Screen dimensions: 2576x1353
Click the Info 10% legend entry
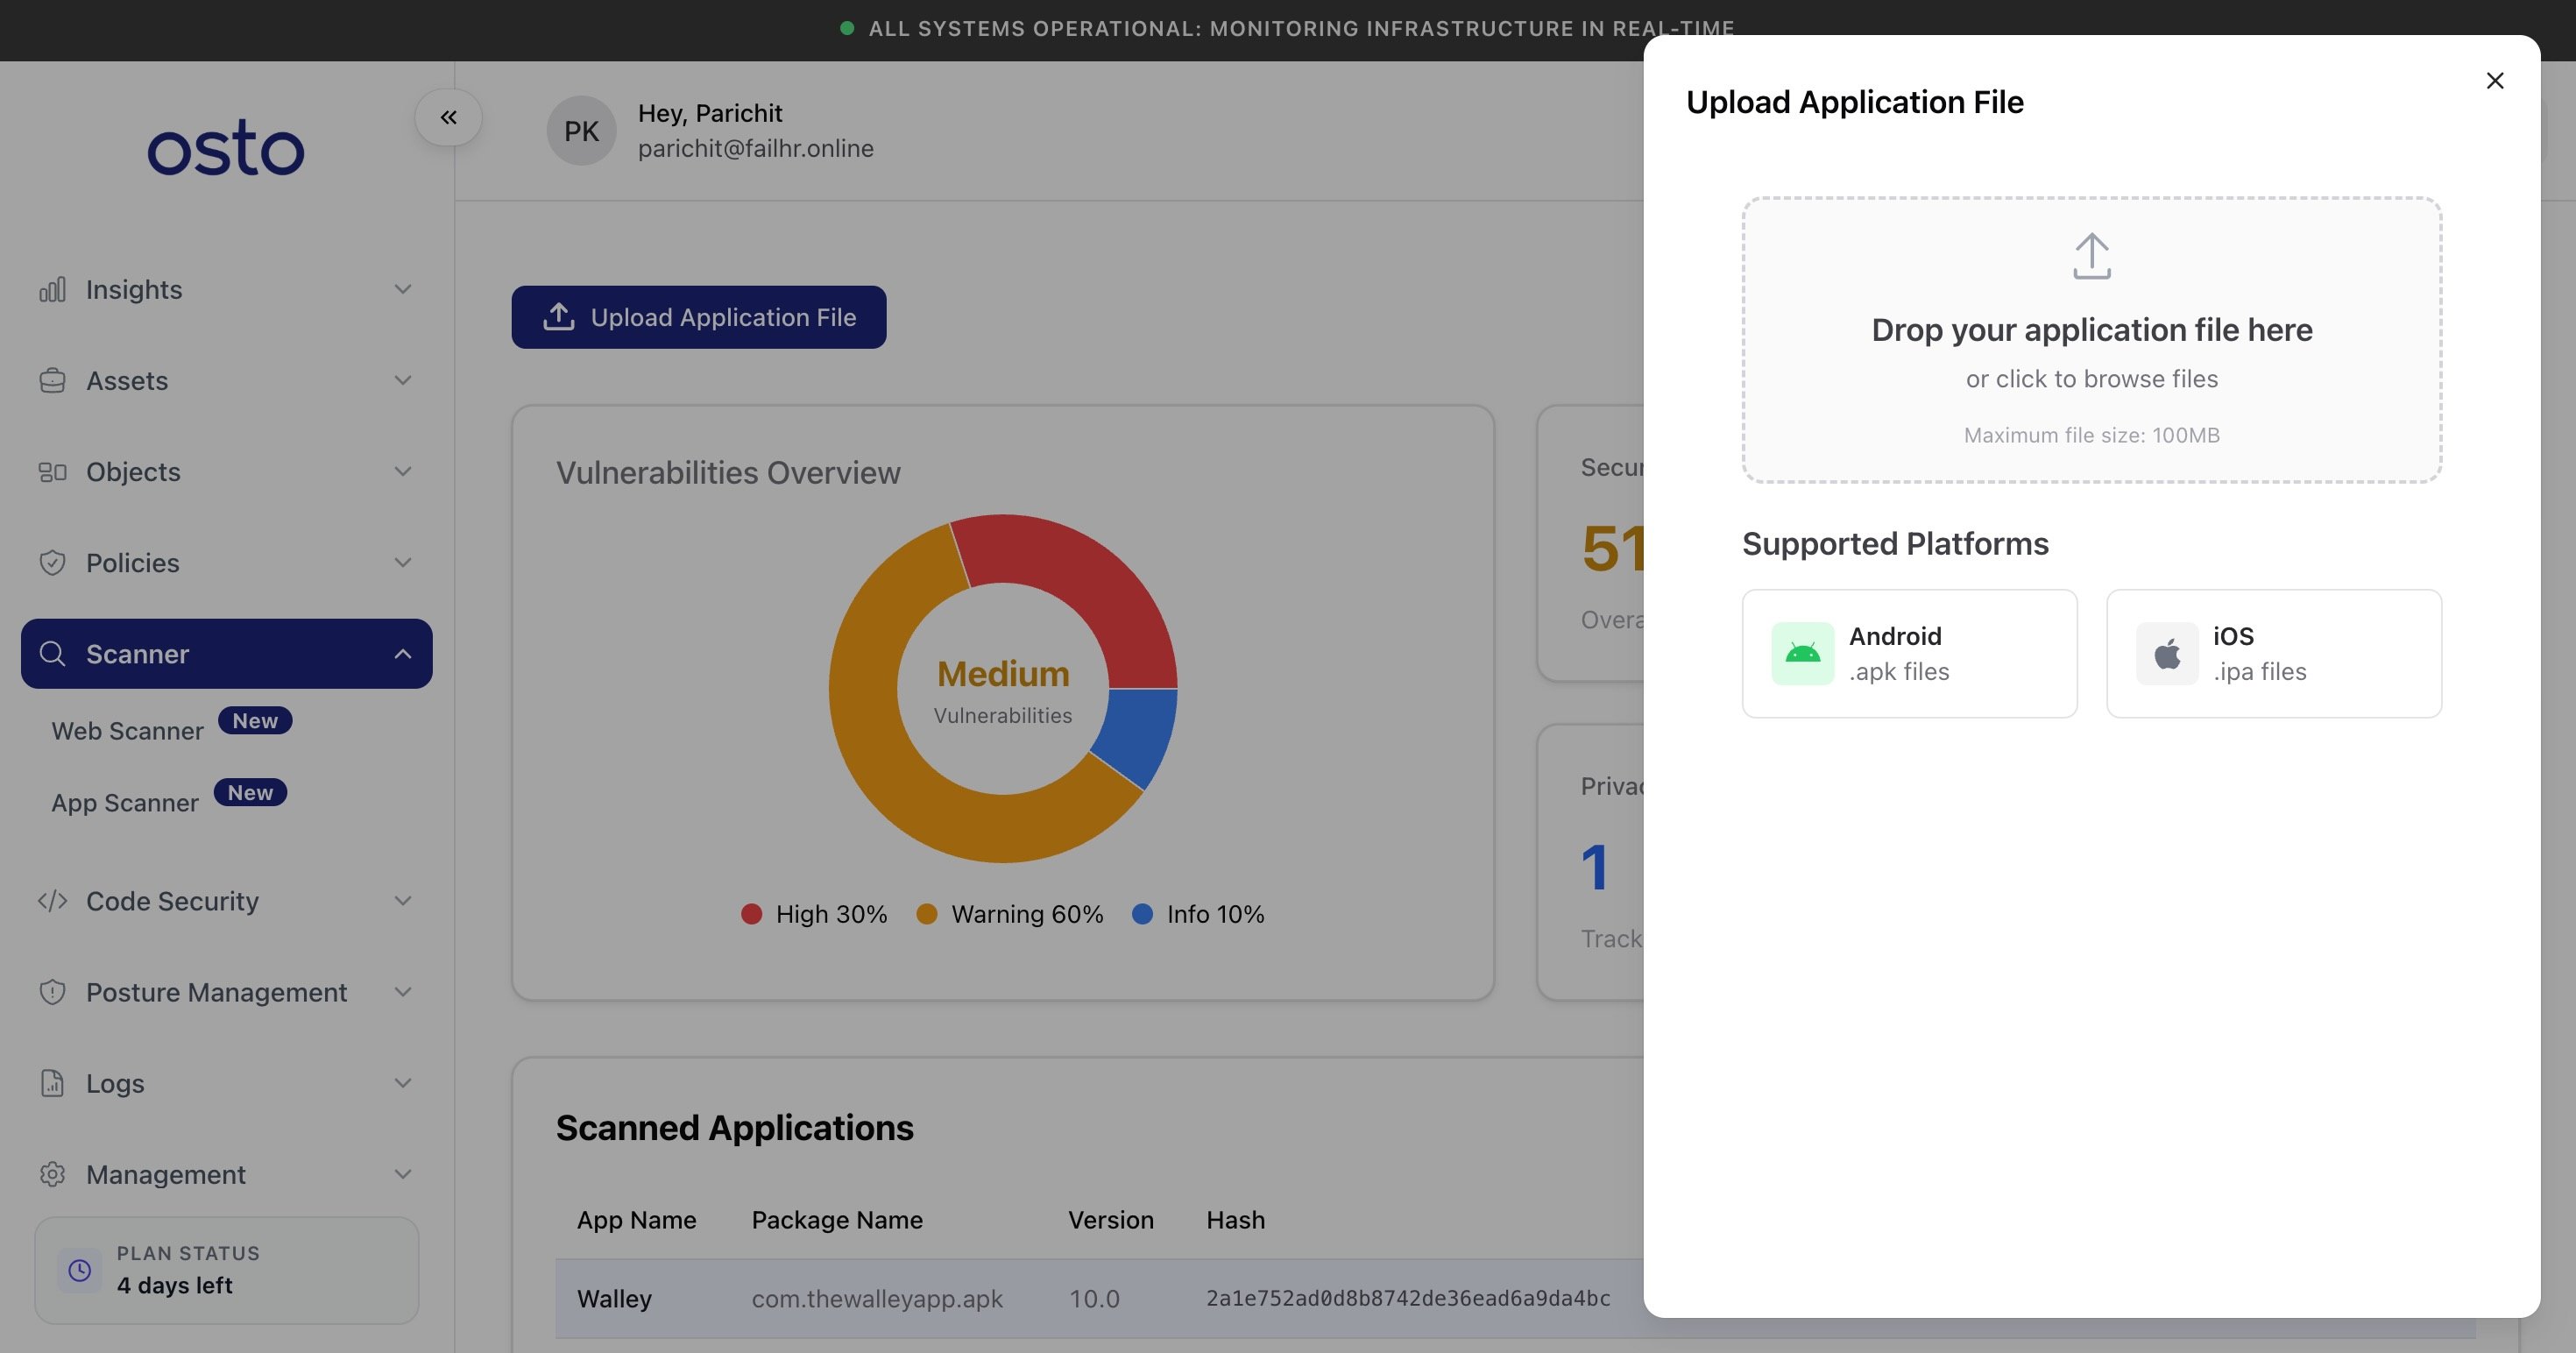pyautogui.click(x=1198, y=914)
